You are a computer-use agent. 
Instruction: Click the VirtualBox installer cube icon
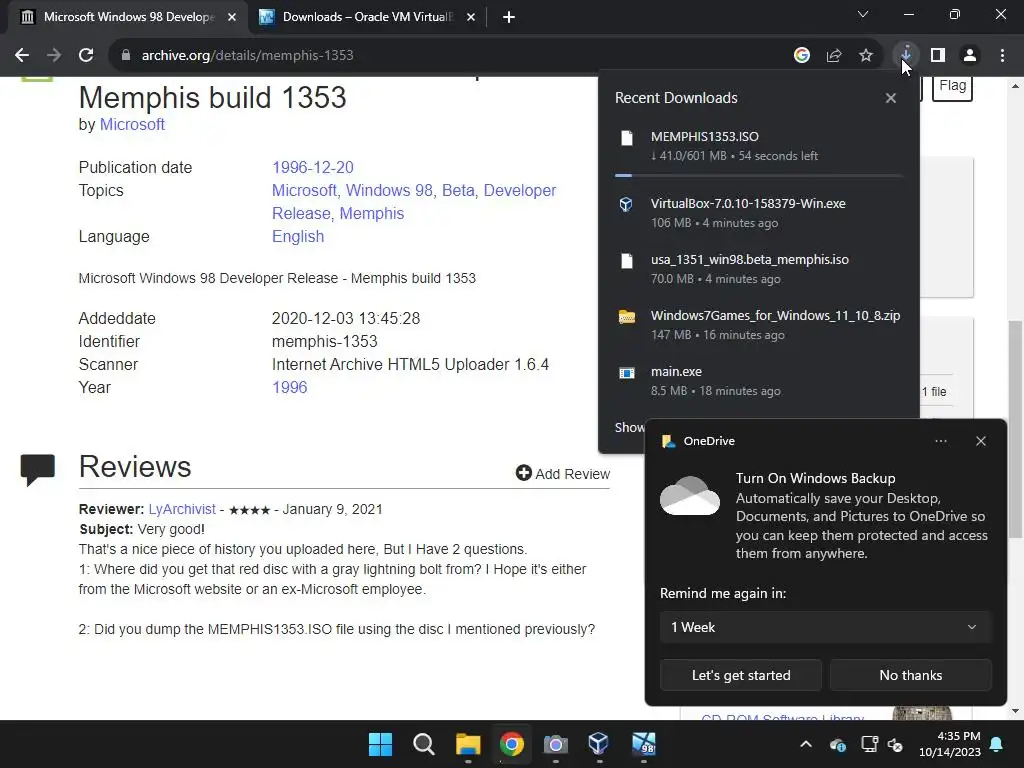coord(626,204)
